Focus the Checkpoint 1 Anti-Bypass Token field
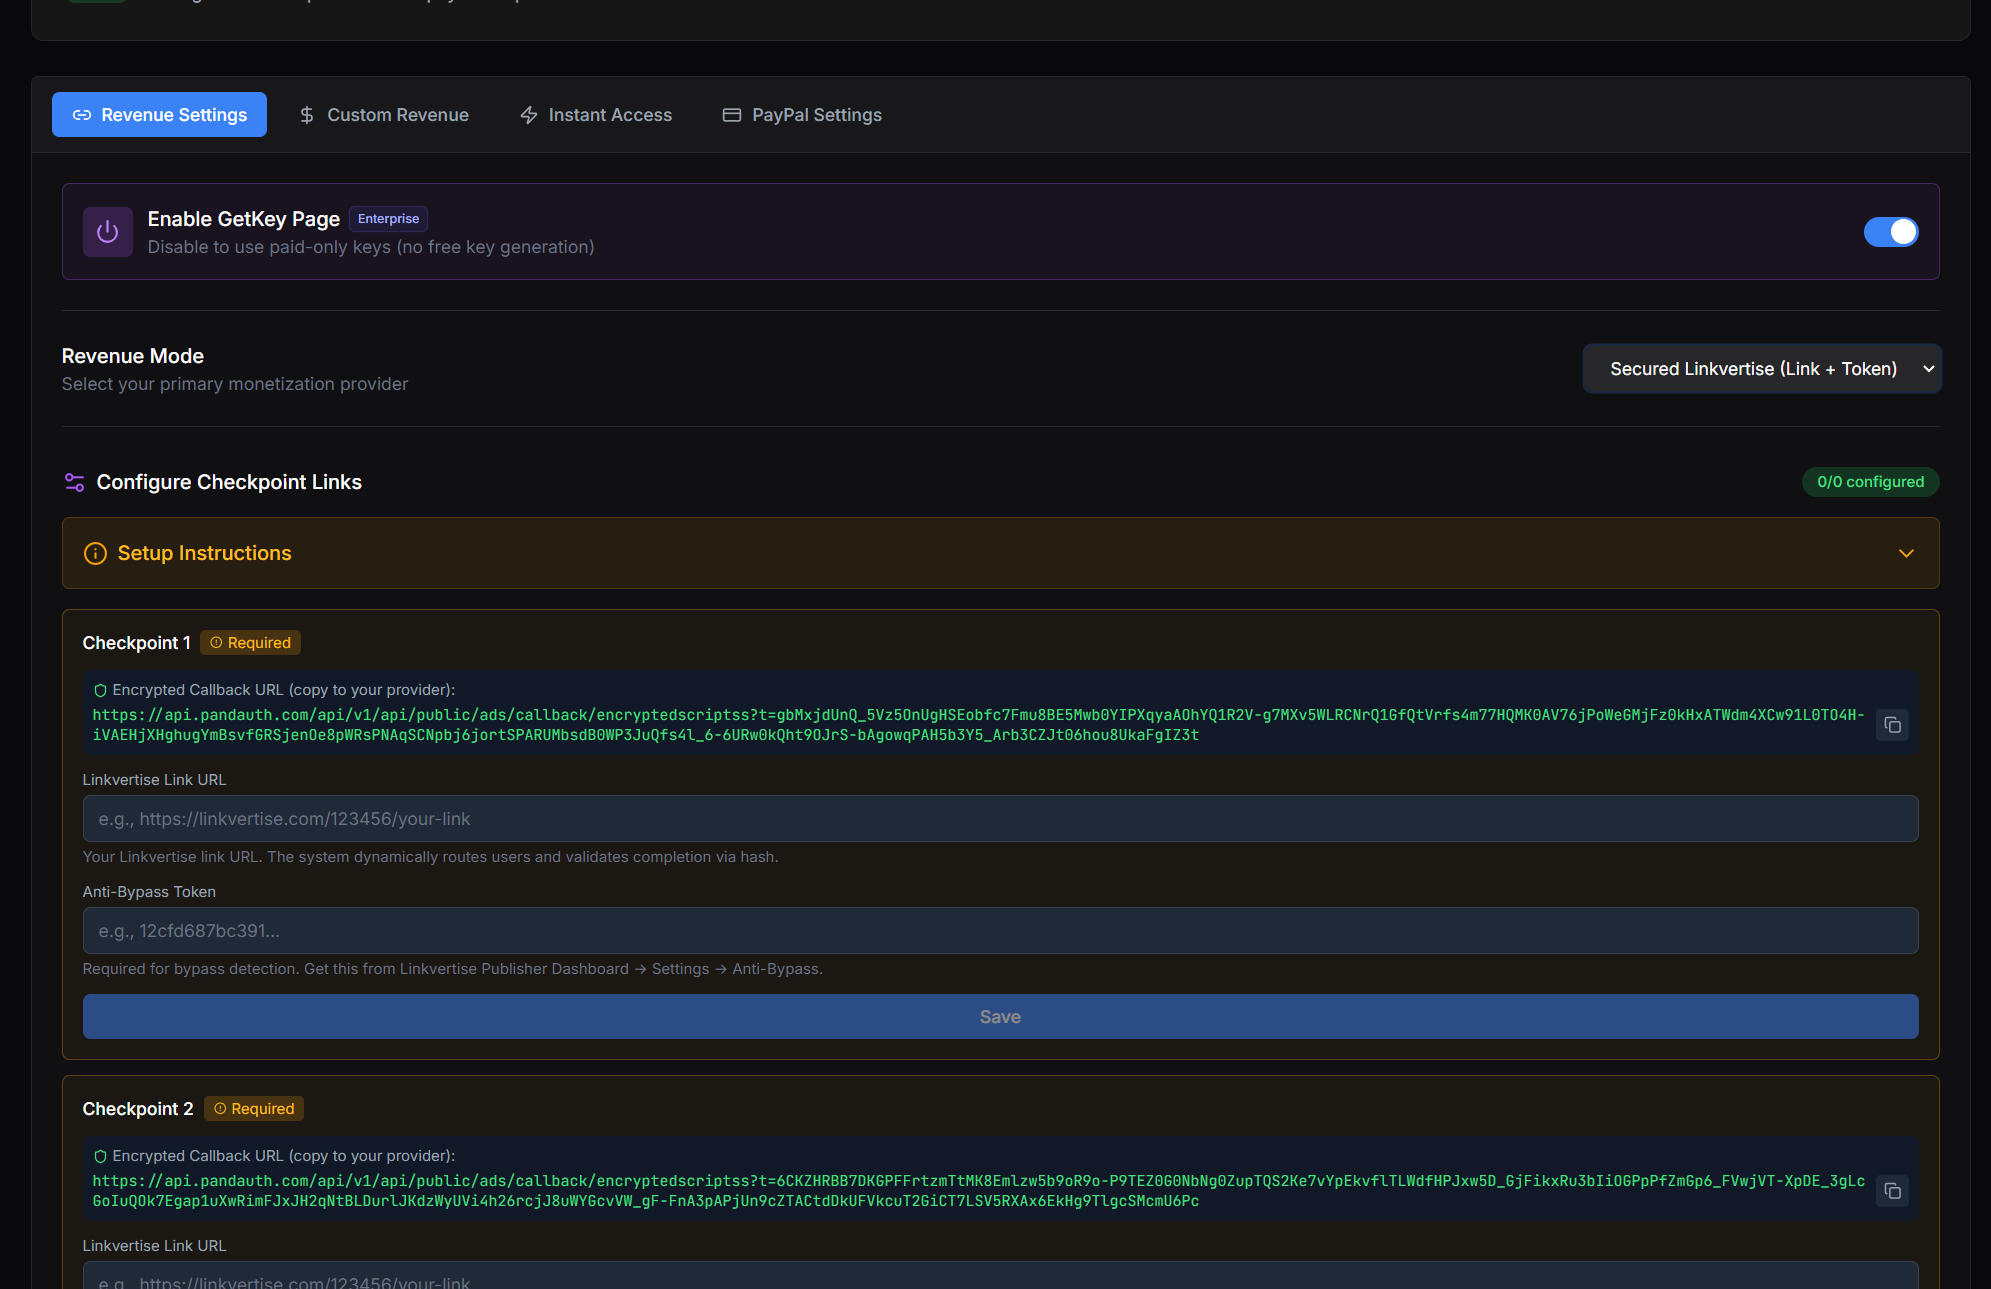Image resolution: width=1991 pixels, height=1289 pixels. (1000, 931)
